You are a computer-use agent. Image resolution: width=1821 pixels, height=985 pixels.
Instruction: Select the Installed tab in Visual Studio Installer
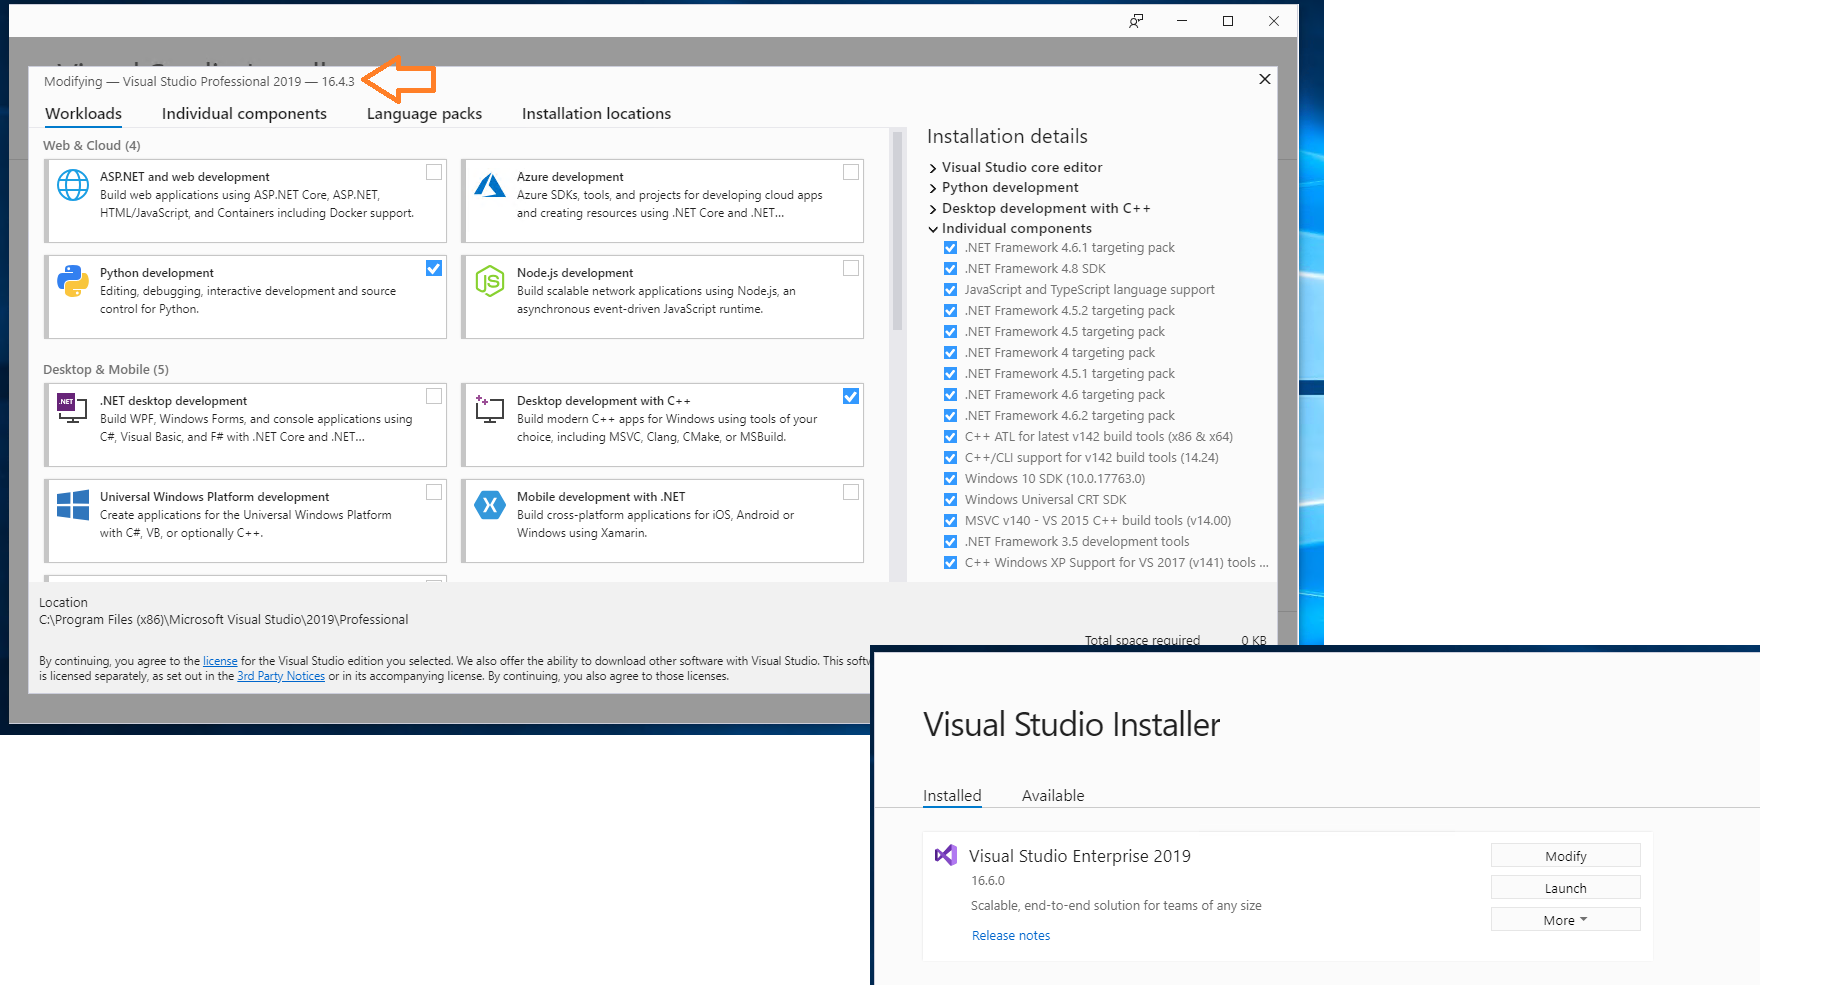point(952,796)
